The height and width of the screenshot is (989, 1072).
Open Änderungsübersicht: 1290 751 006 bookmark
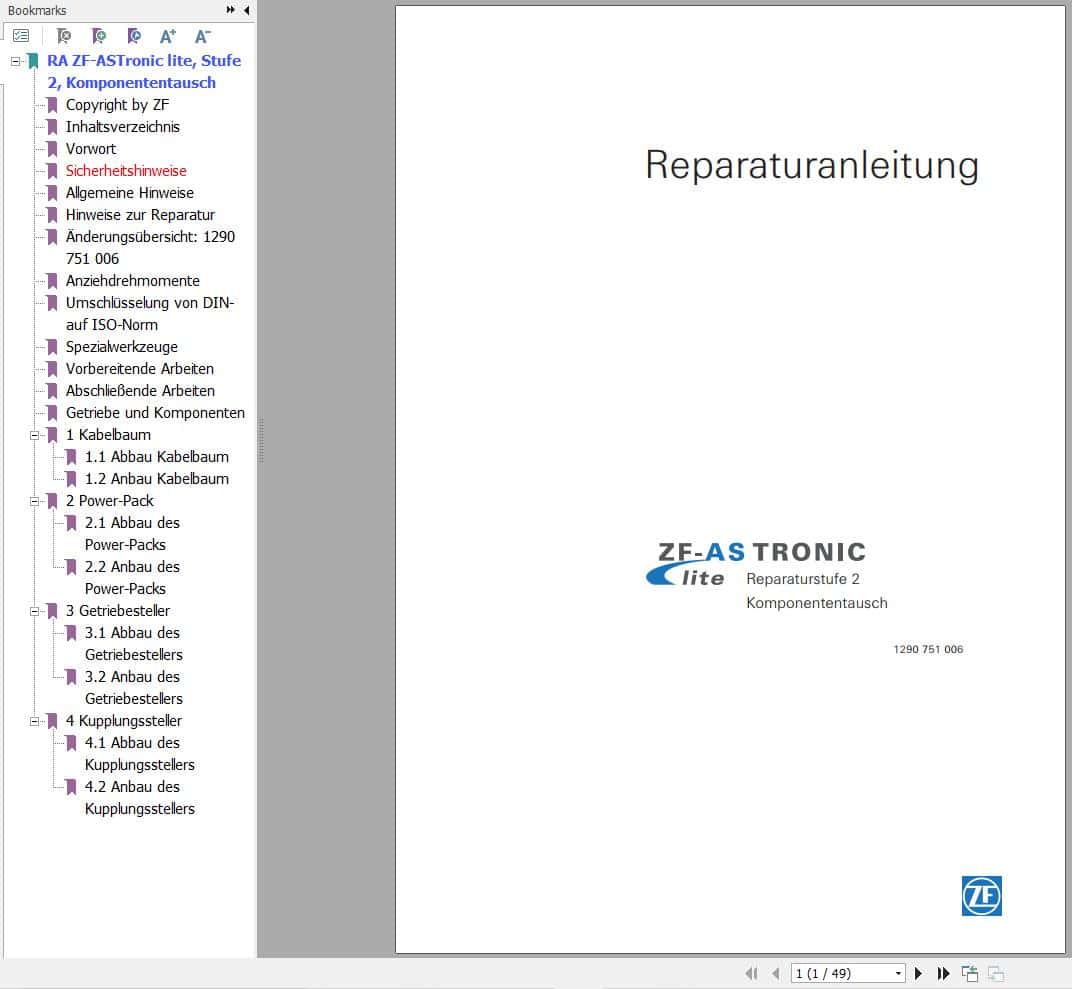click(150, 247)
